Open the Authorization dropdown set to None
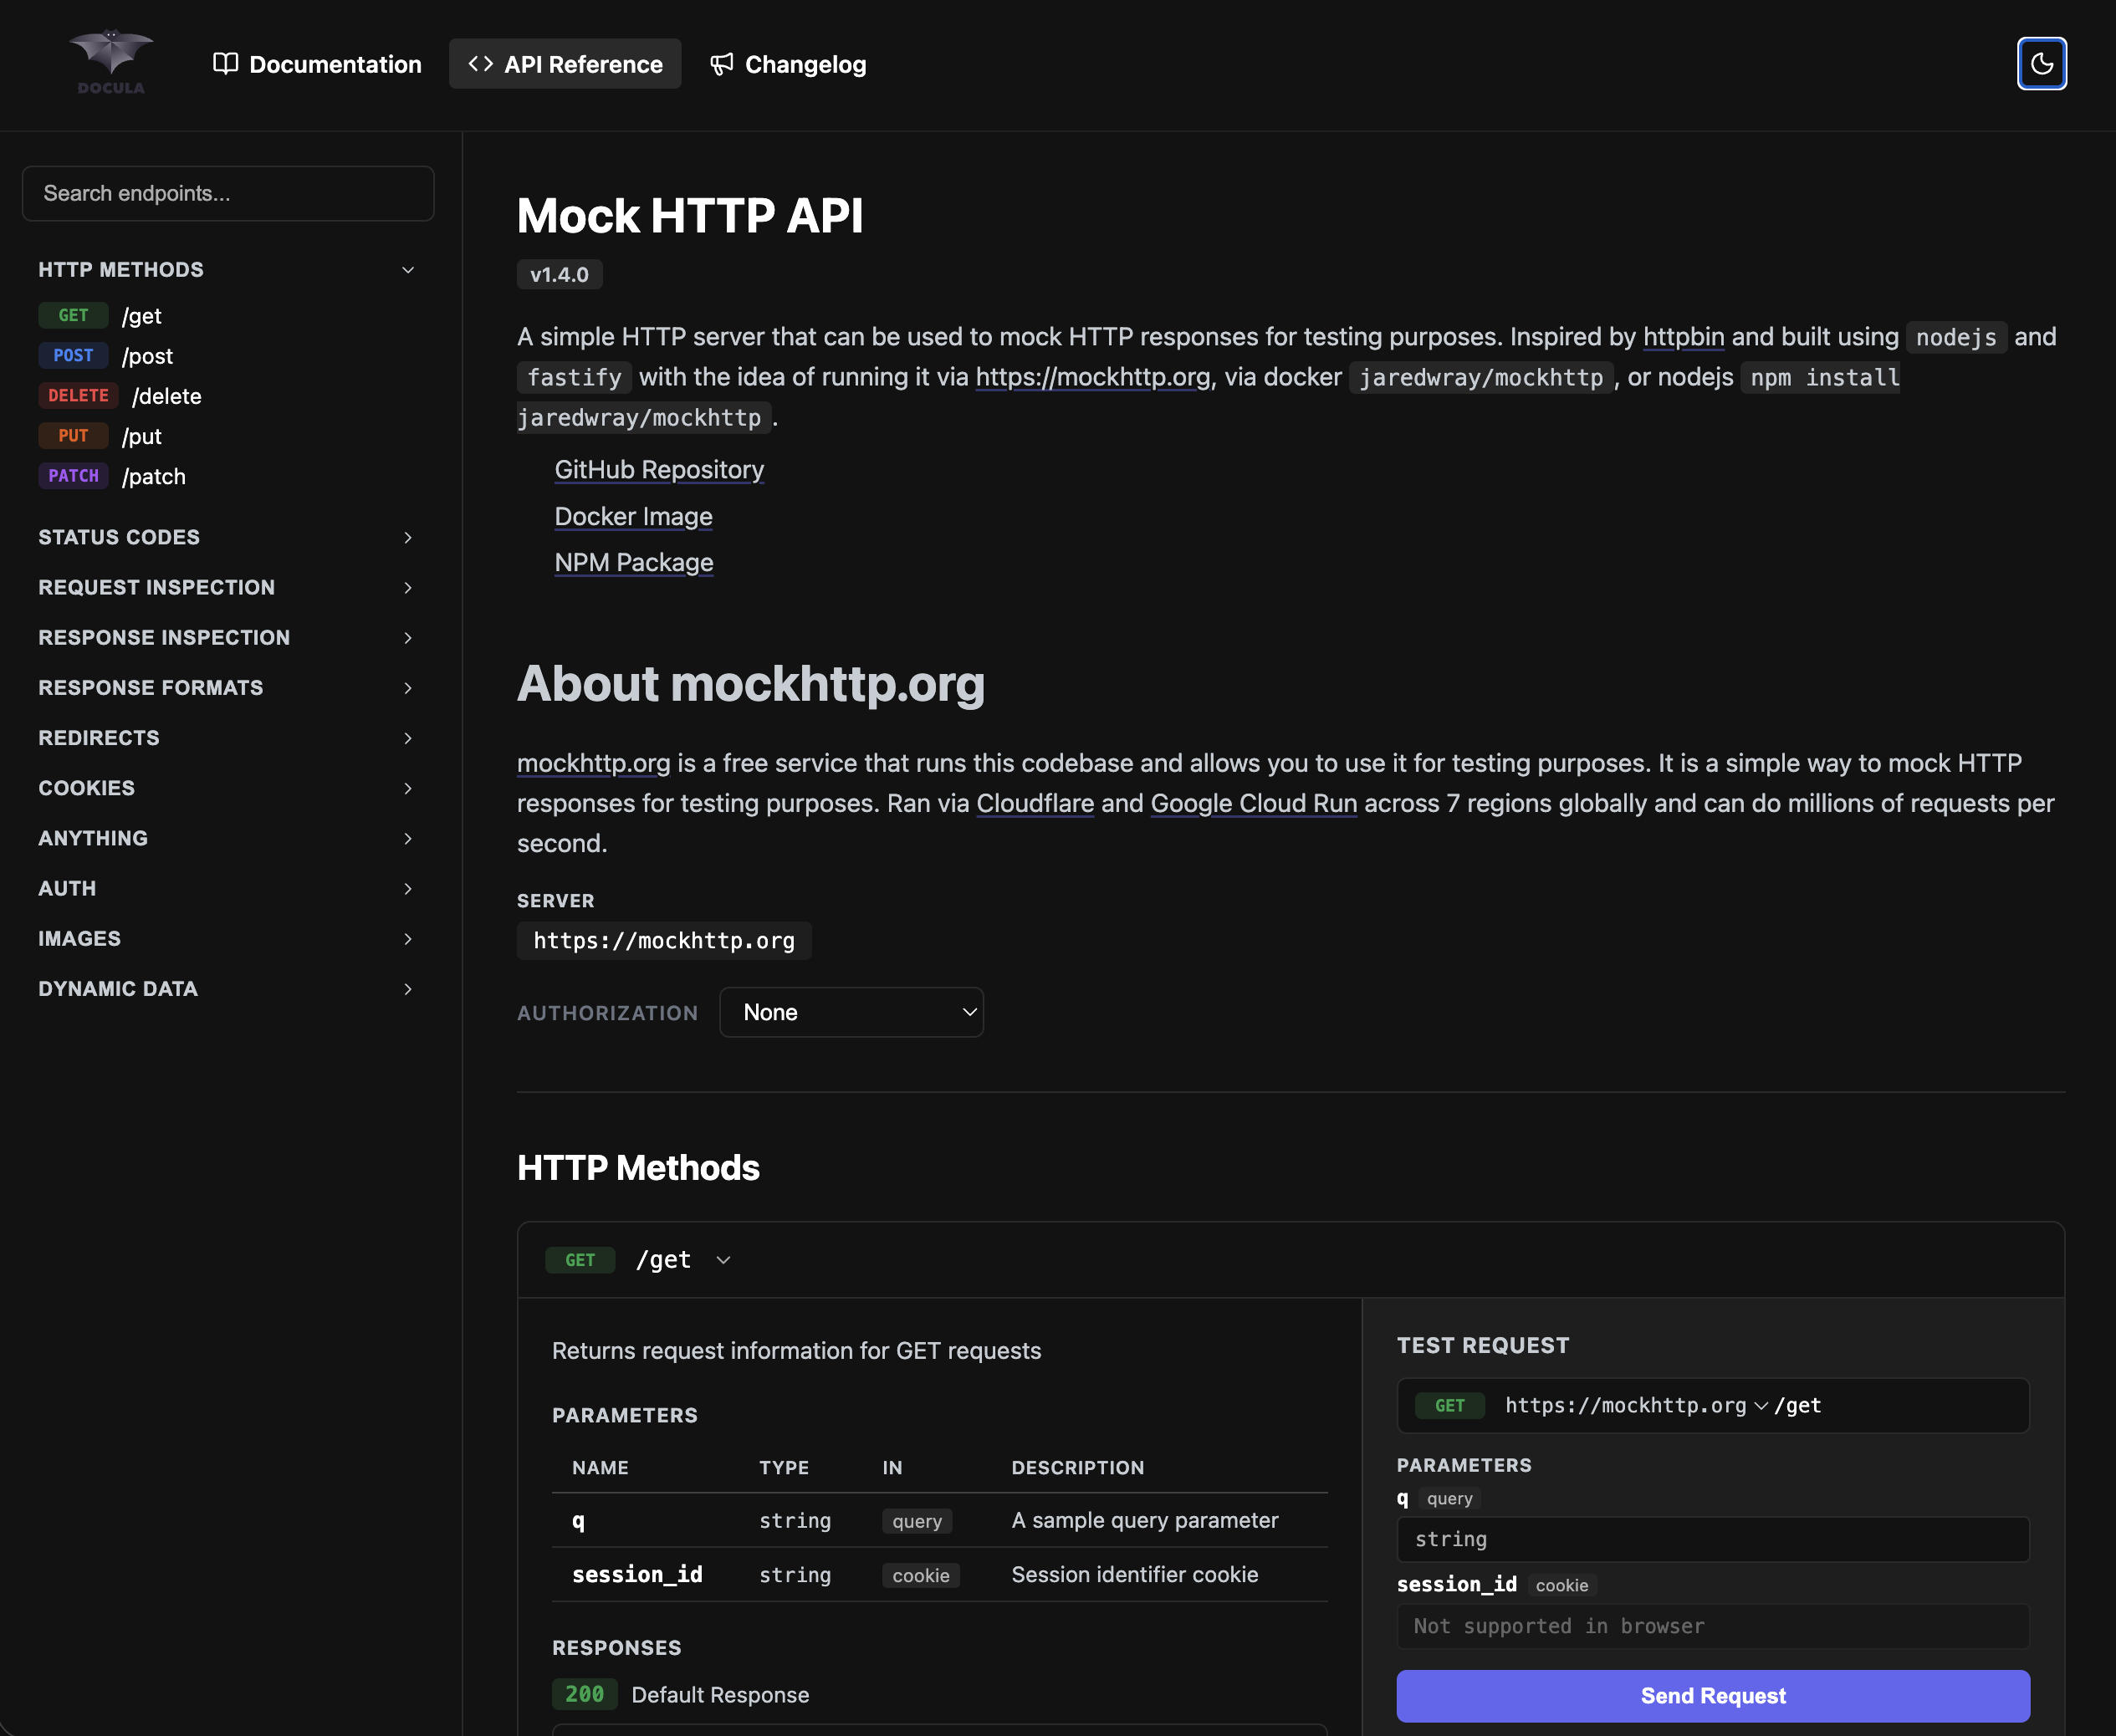 [851, 1012]
